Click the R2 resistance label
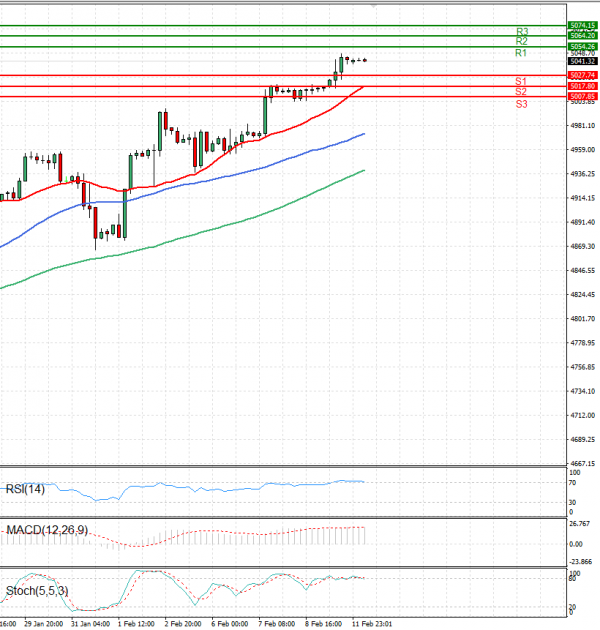Screen dimensions: 600x630 (x=521, y=41)
